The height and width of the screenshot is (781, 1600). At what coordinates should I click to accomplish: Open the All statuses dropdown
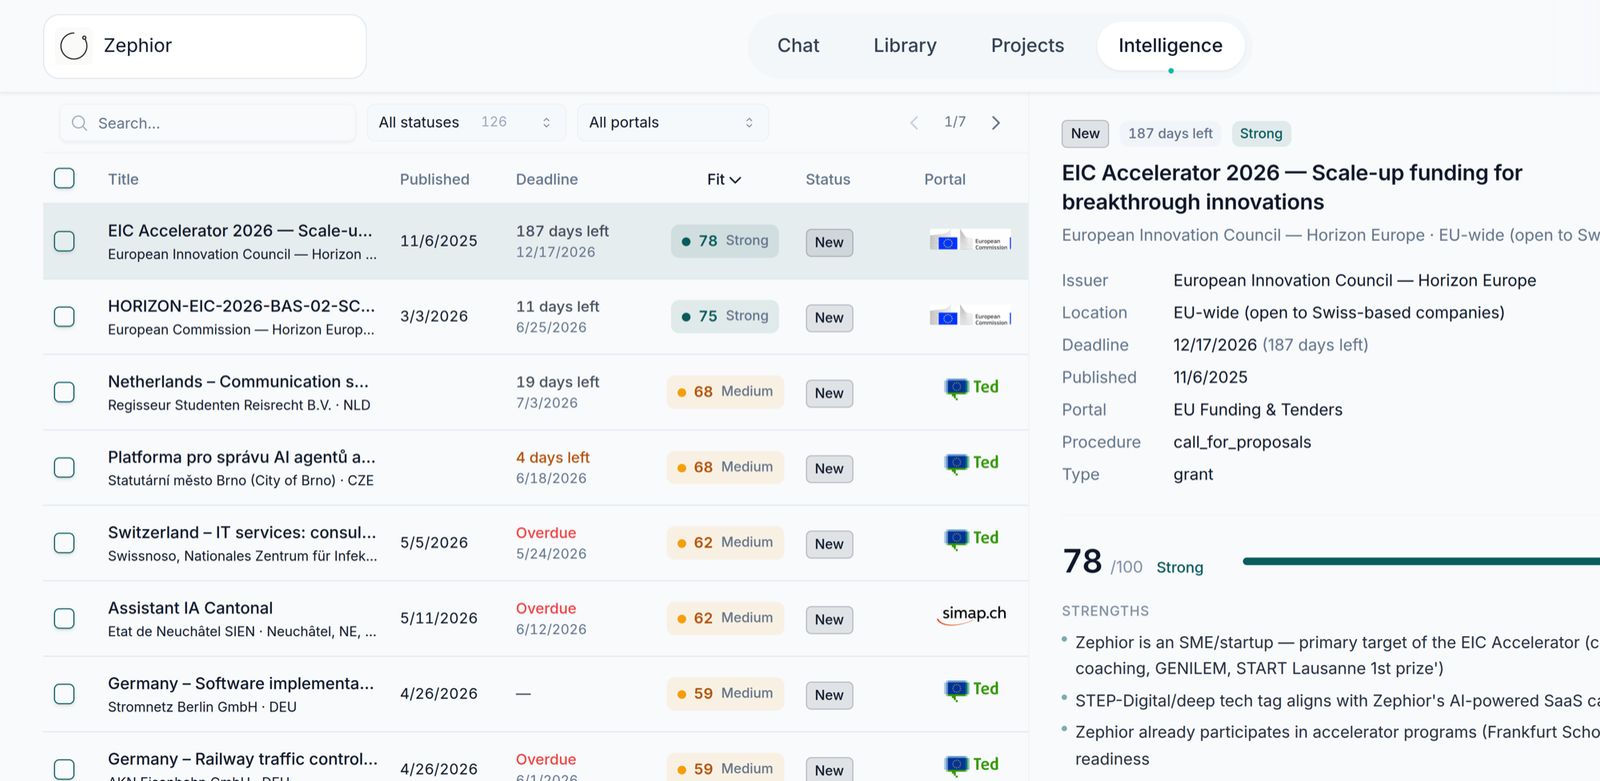pyautogui.click(x=466, y=123)
